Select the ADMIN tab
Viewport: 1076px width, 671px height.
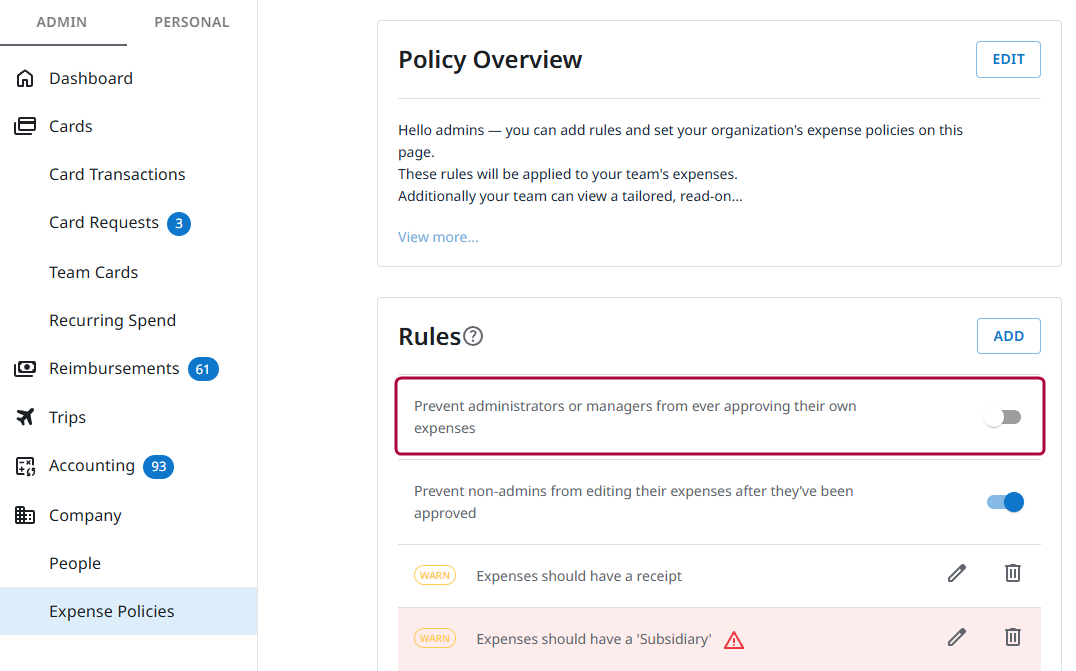click(63, 22)
